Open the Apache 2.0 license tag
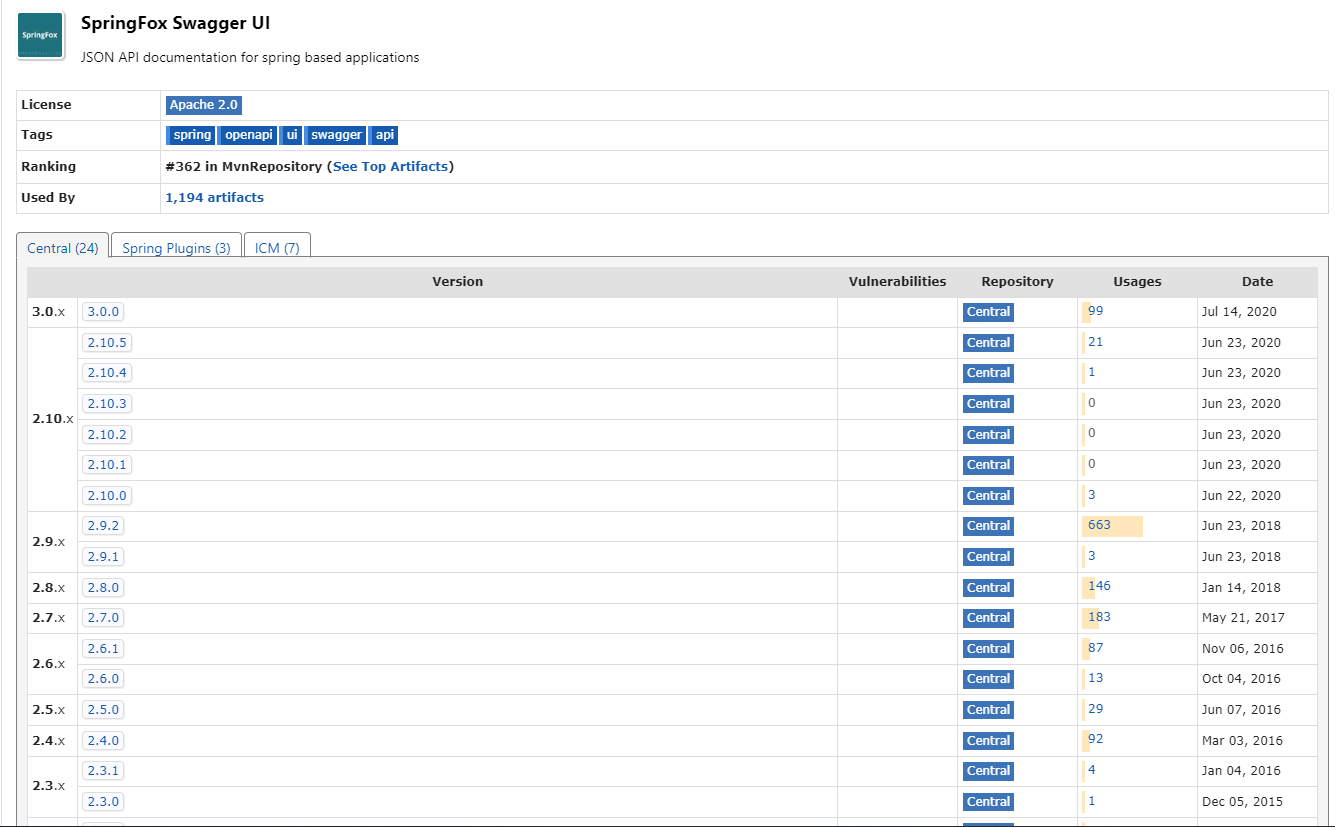Image resolution: width=1335 pixels, height=827 pixels. click(x=204, y=105)
